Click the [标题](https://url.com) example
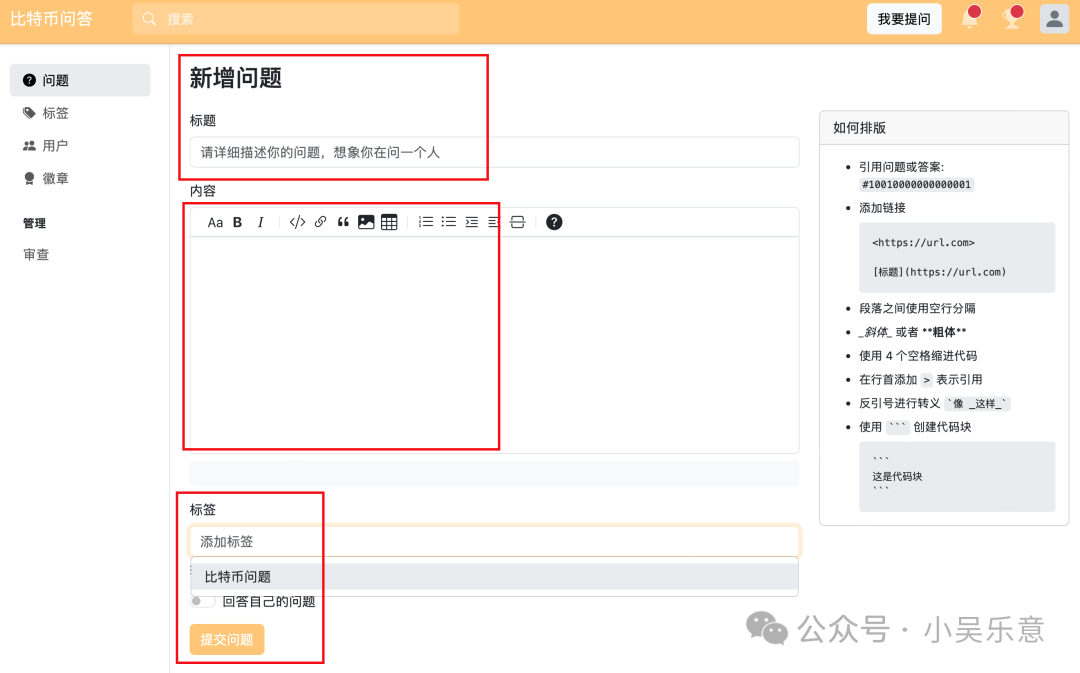This screenshot has width=1080, height=673. click(939, 272)
